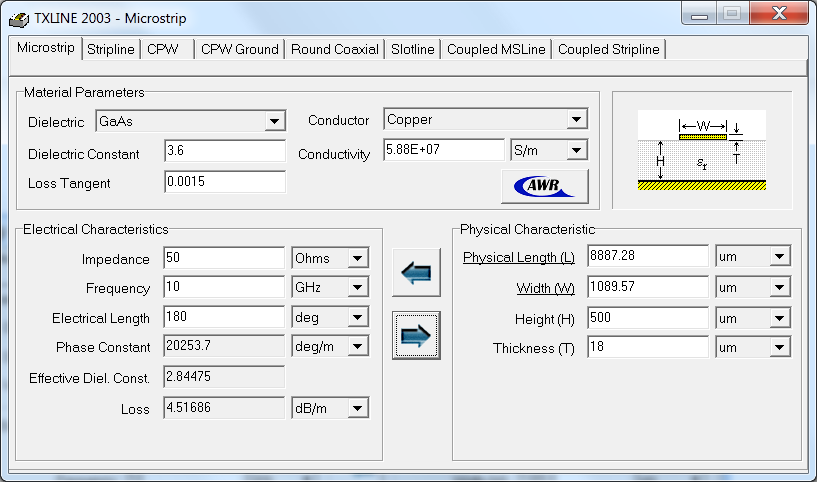Click the microstrip cross-section diagram
Image resolution: width=817 pixels, height=482 pixels.
pos(702,150)
